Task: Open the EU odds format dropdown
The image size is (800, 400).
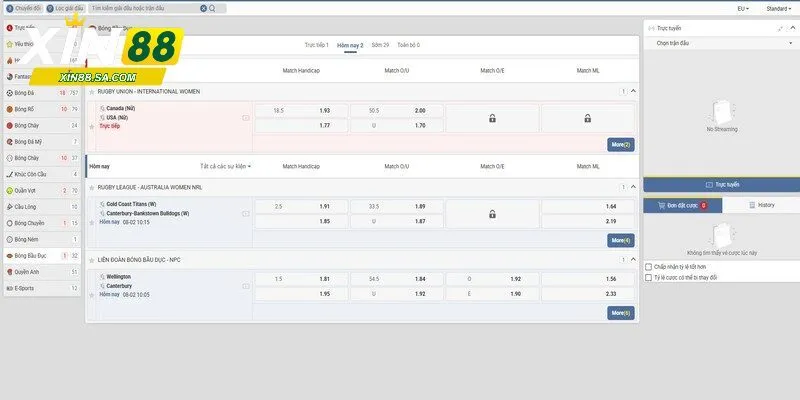Action: [744, 7]
